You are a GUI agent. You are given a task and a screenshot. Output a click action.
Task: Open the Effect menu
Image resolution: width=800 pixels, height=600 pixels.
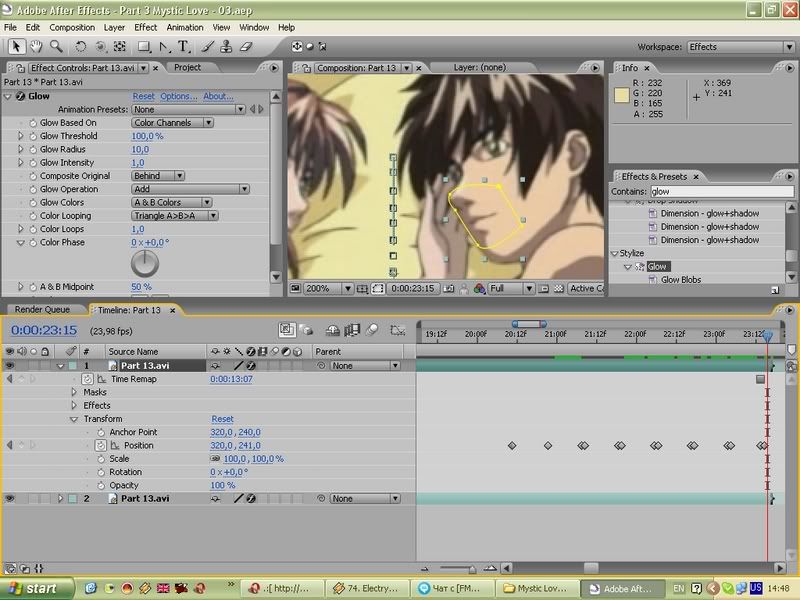point(145,28)
